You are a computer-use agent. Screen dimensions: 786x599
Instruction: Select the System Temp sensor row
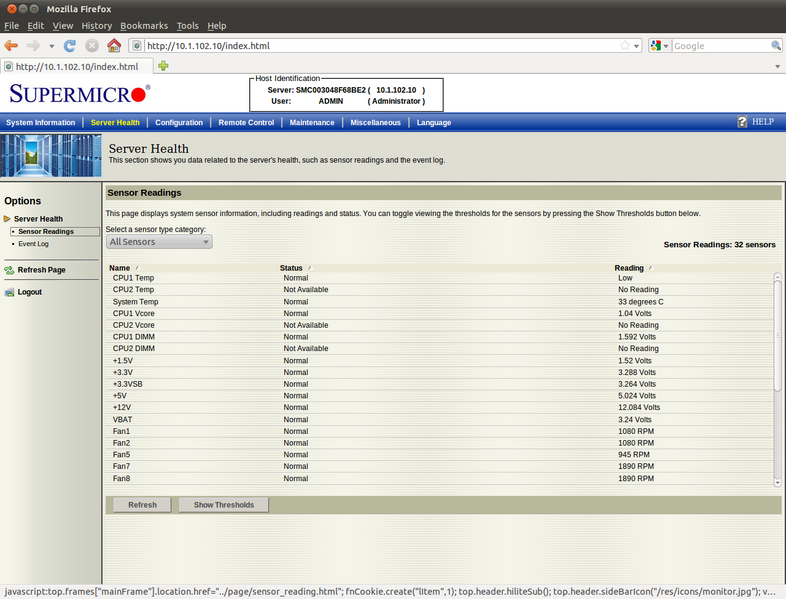pos(441,302)
